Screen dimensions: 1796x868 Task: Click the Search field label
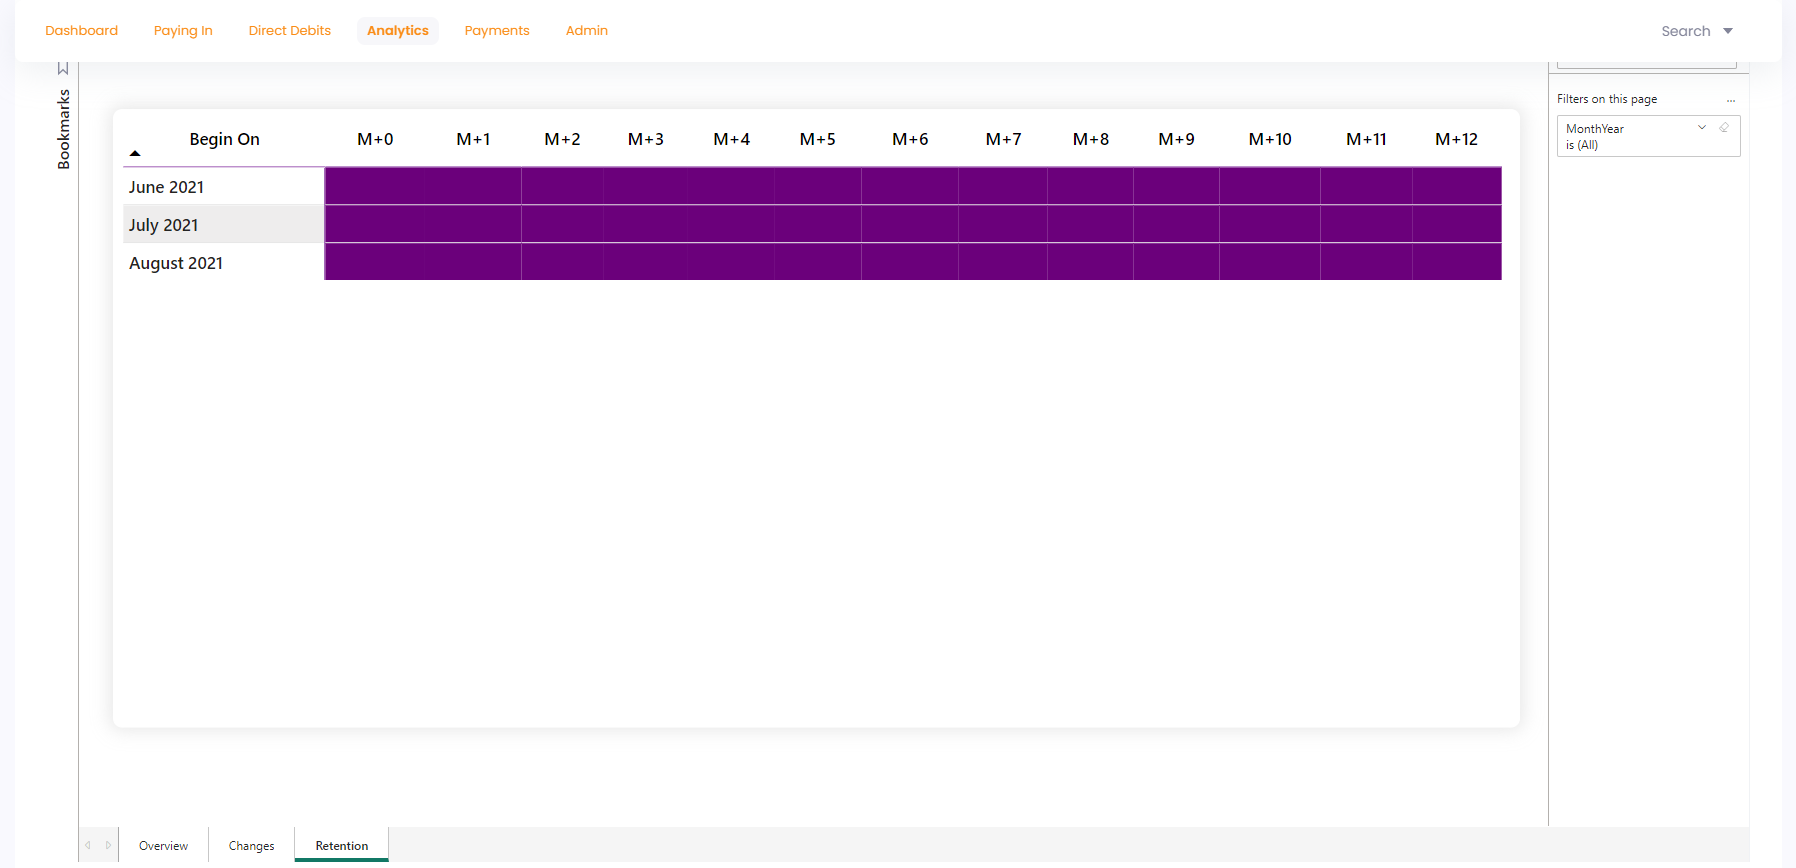tap(1686, 31)
